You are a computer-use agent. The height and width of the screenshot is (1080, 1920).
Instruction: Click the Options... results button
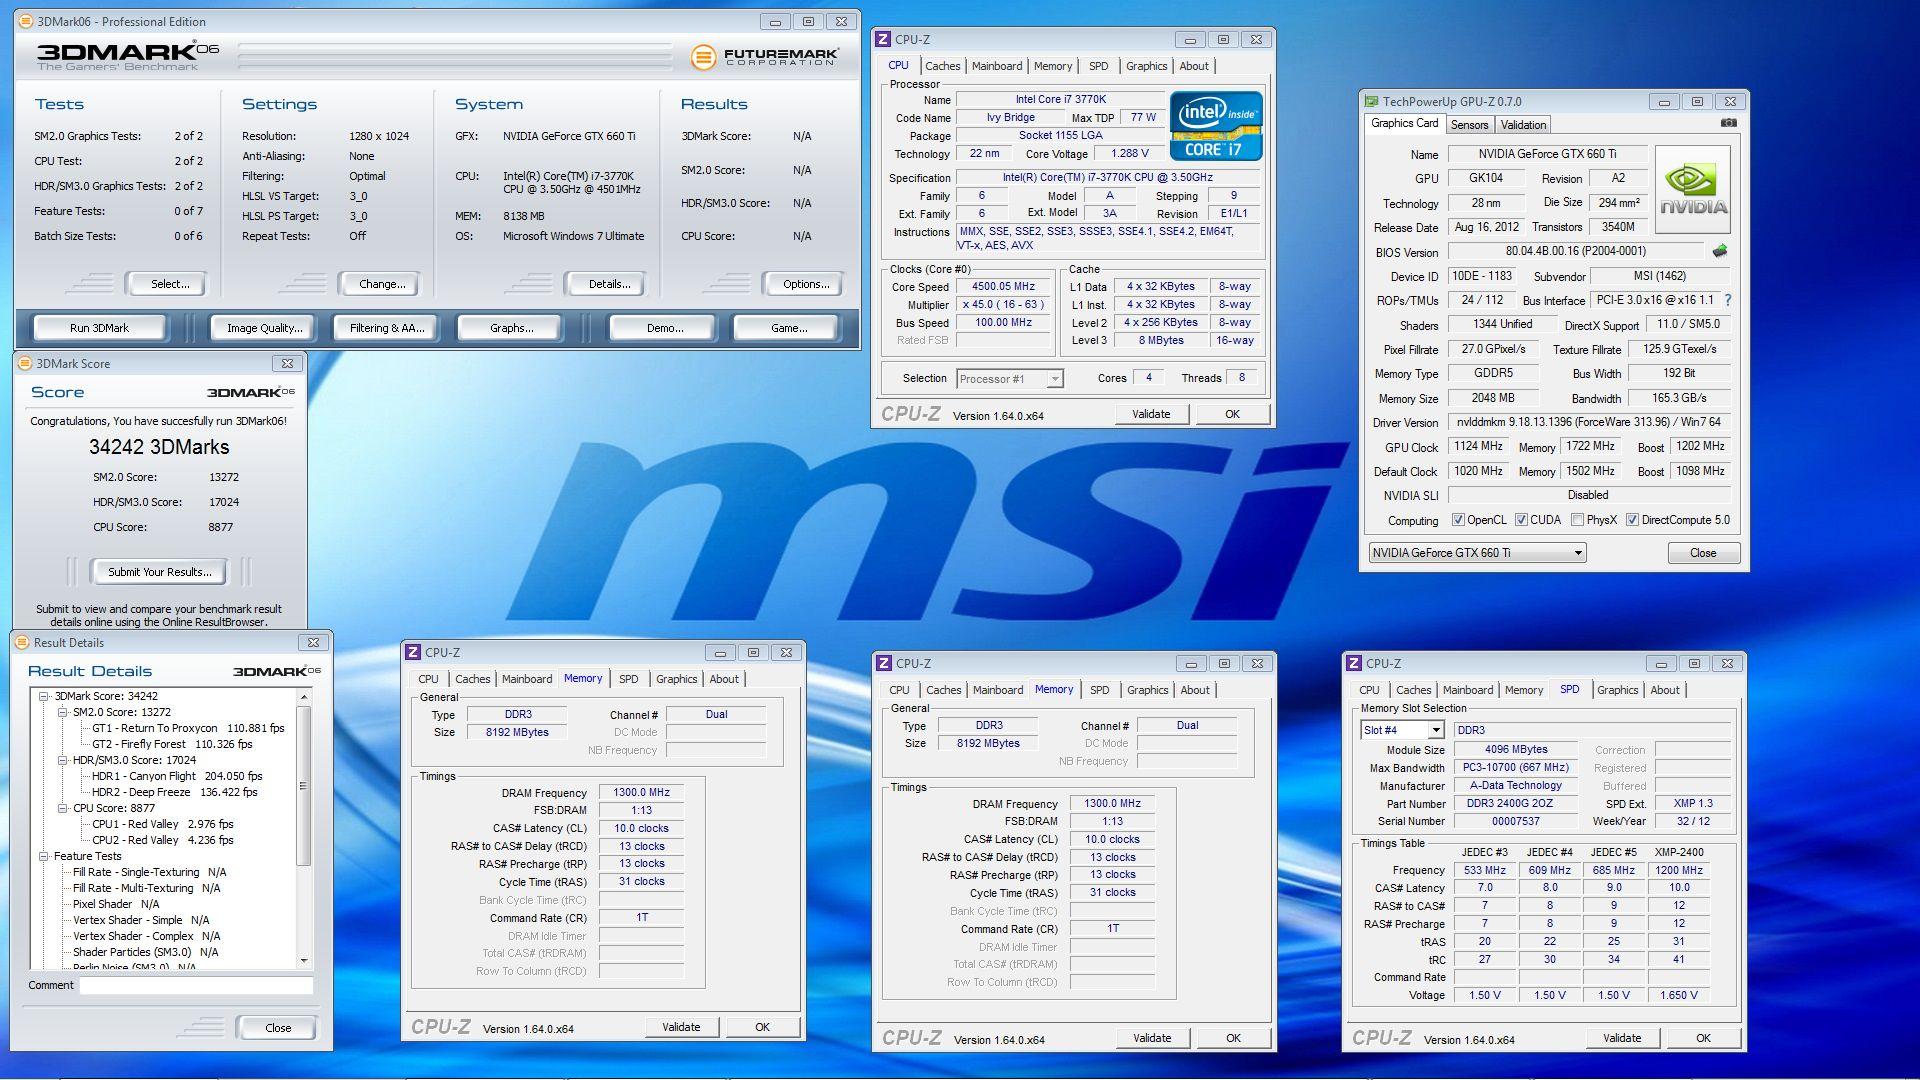tap(806, 284)
